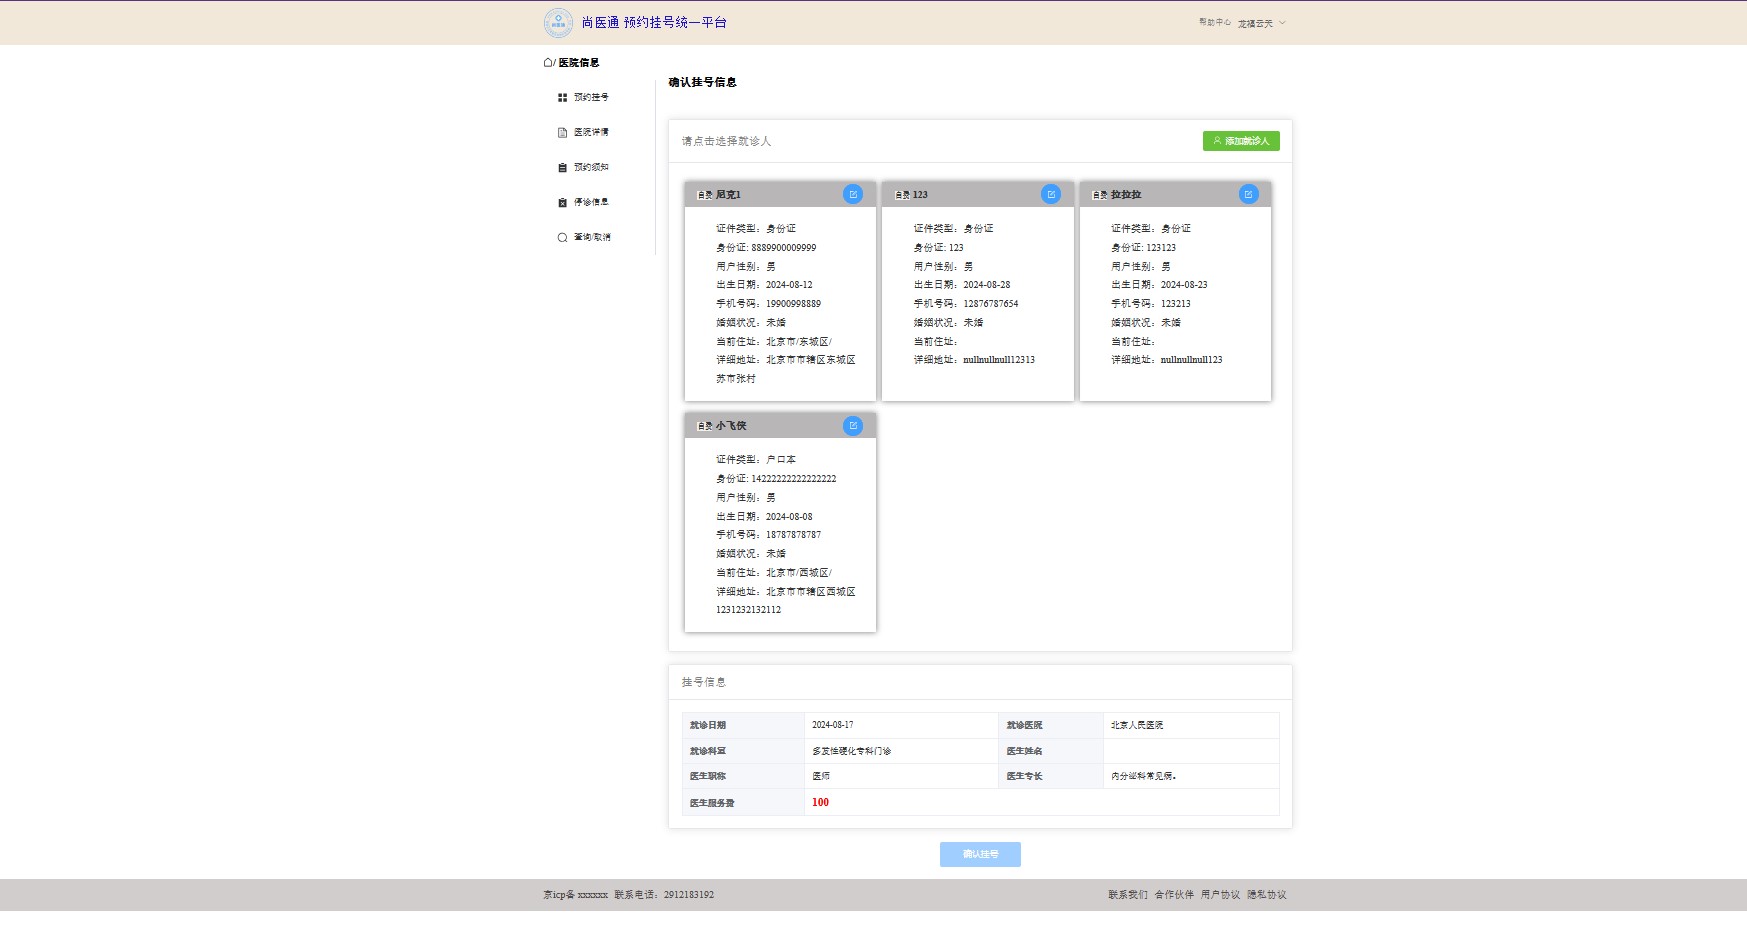Open the 联系我们 footer link
Screen dimensions: 1747x926
click(1128, 895)
